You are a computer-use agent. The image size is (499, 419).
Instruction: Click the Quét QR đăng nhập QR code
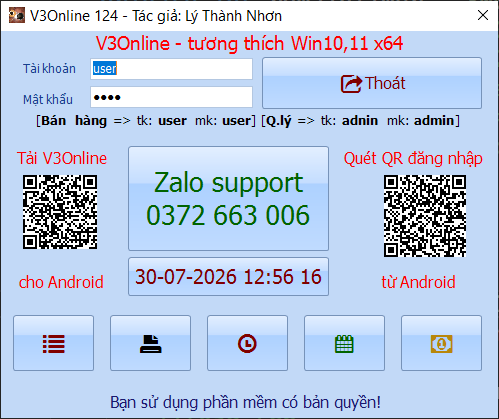(425, 216)
